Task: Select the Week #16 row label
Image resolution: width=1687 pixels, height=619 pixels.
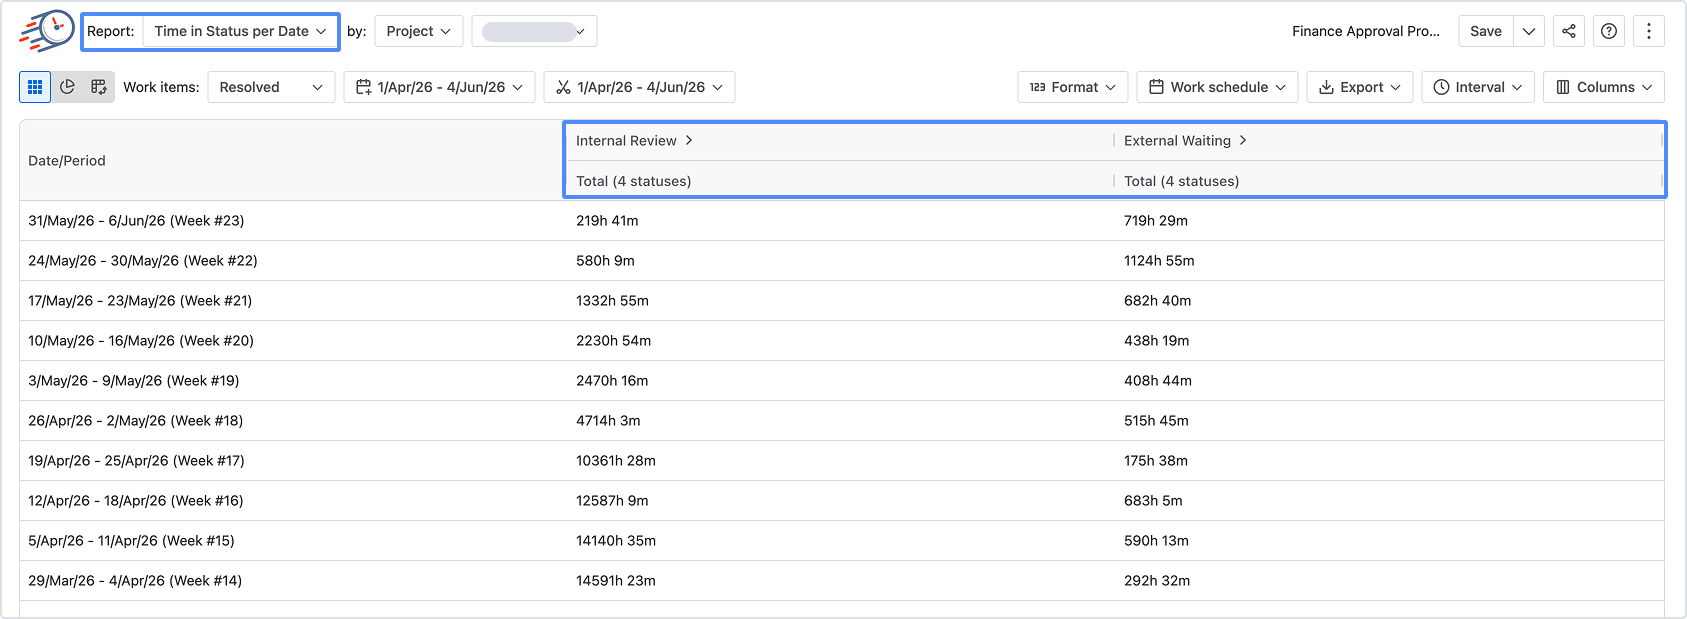Action: (x=136, y=501)
